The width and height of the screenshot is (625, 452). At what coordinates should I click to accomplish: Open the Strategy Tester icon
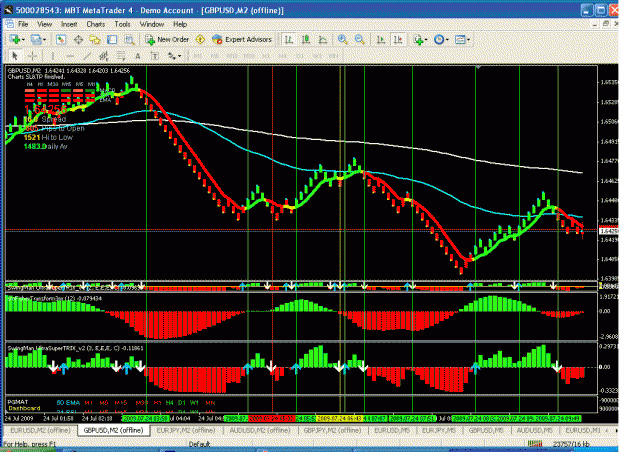[129, 39]
